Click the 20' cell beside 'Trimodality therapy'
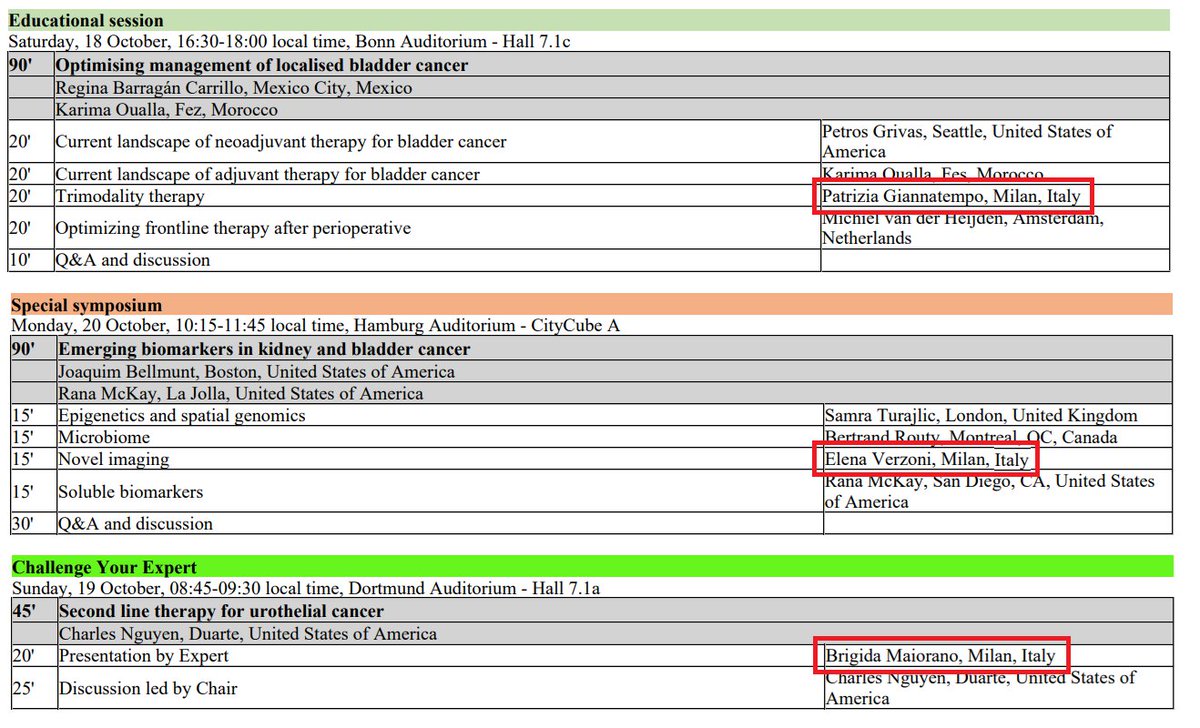This screenshot has height=728, width=1200. 31,196
